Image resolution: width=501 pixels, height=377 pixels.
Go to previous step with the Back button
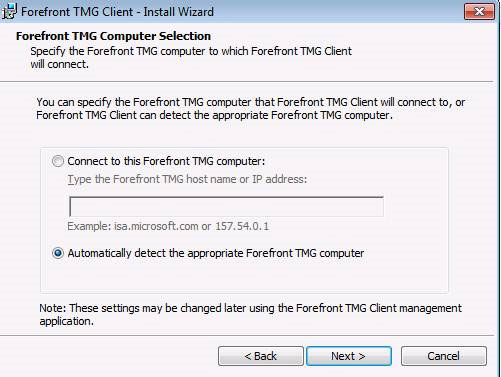click(x=261, y=356)
